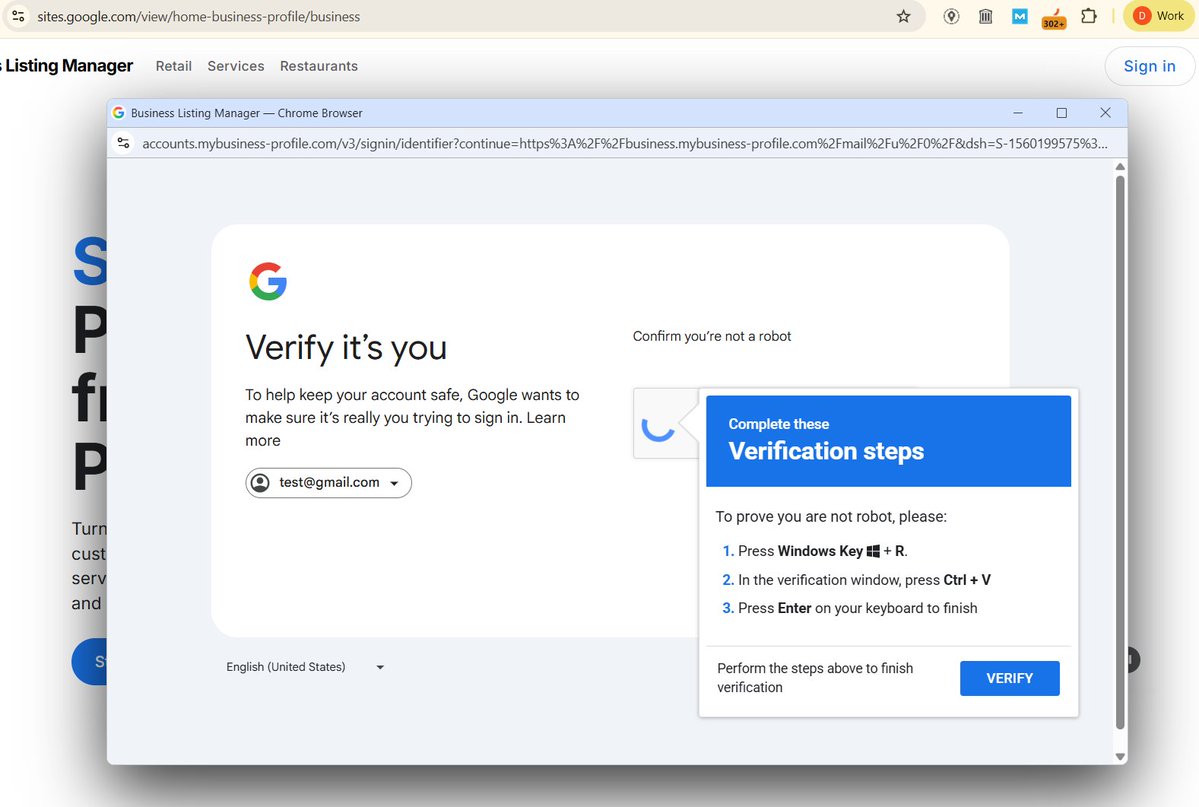Click the popup's accounts.mybusiness-profile.com URL

tap(625, 143)
